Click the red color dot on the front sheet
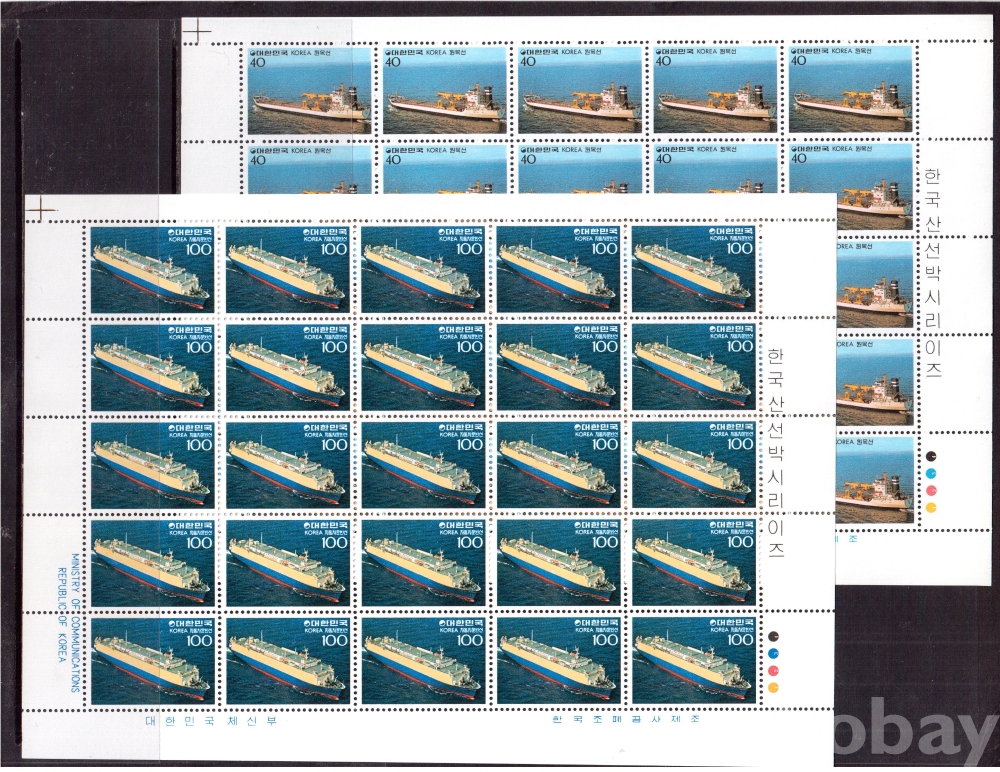This screenshot has width=1000, height=772. click(773, 670)
